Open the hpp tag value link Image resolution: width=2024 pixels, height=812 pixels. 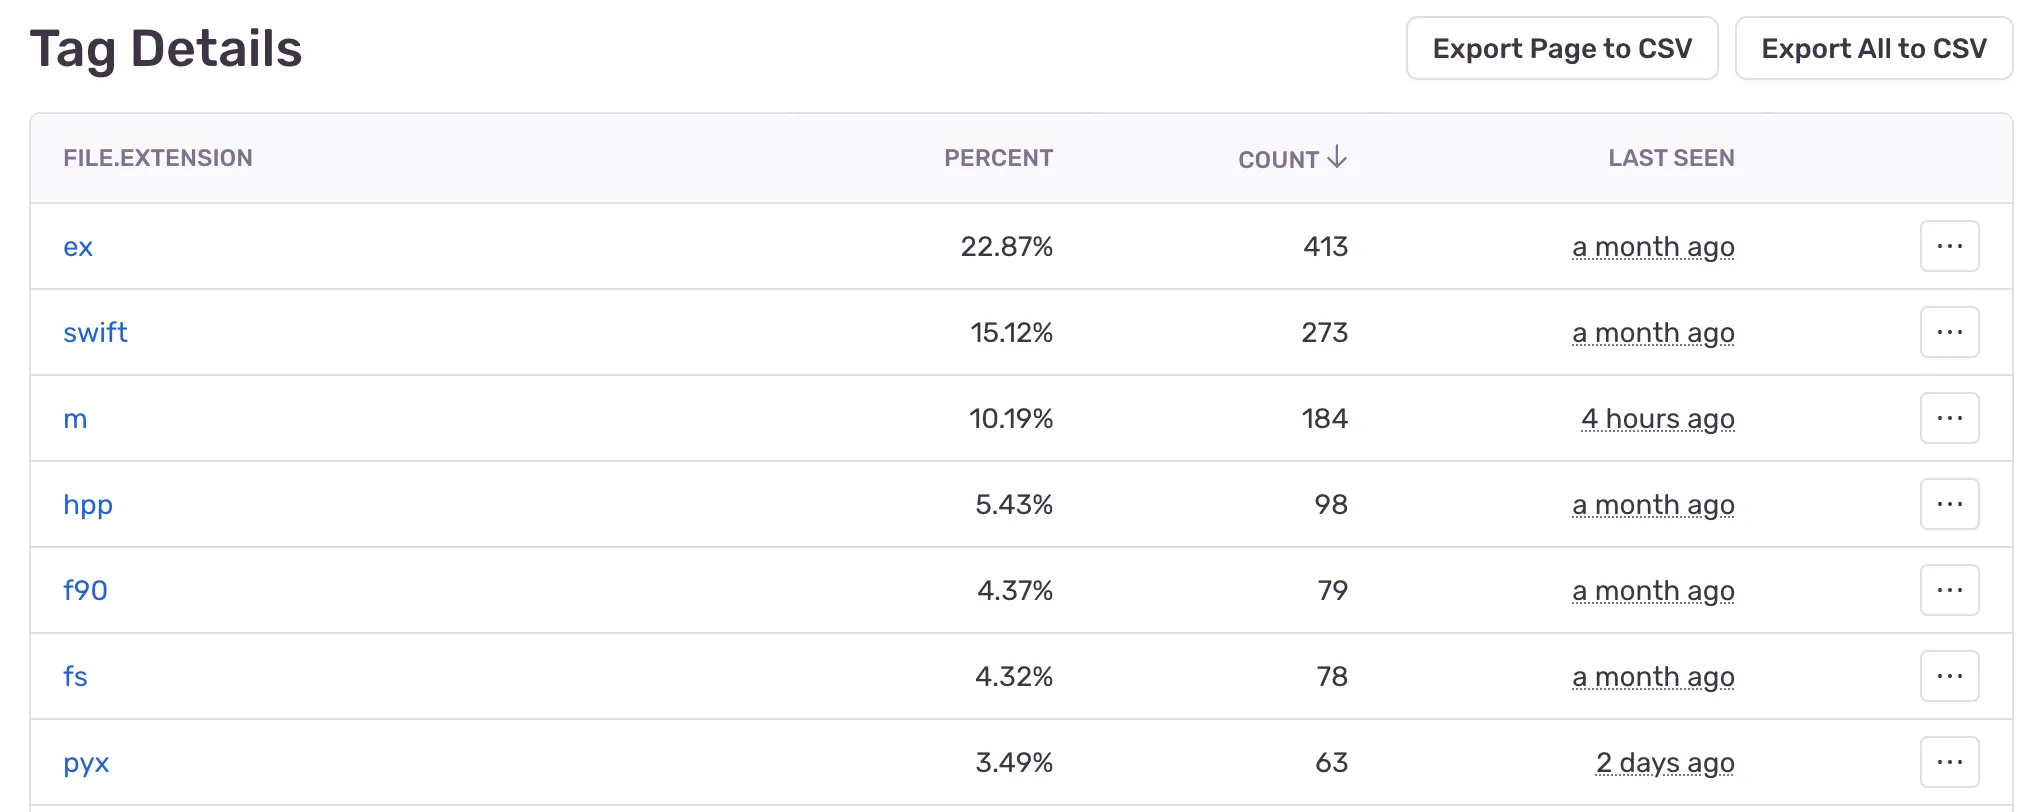(x=88, y=505)
